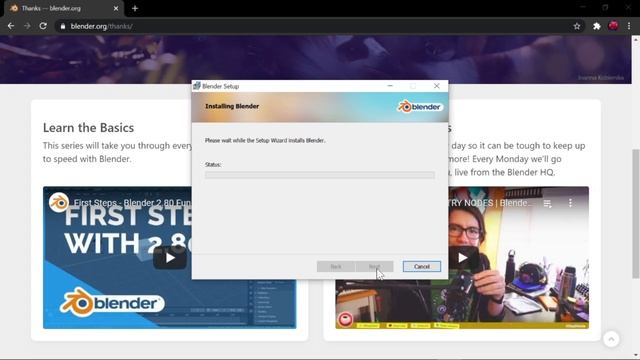
Task: Click the 'live from the Blender HQ' text
Action: coord(504,172)
